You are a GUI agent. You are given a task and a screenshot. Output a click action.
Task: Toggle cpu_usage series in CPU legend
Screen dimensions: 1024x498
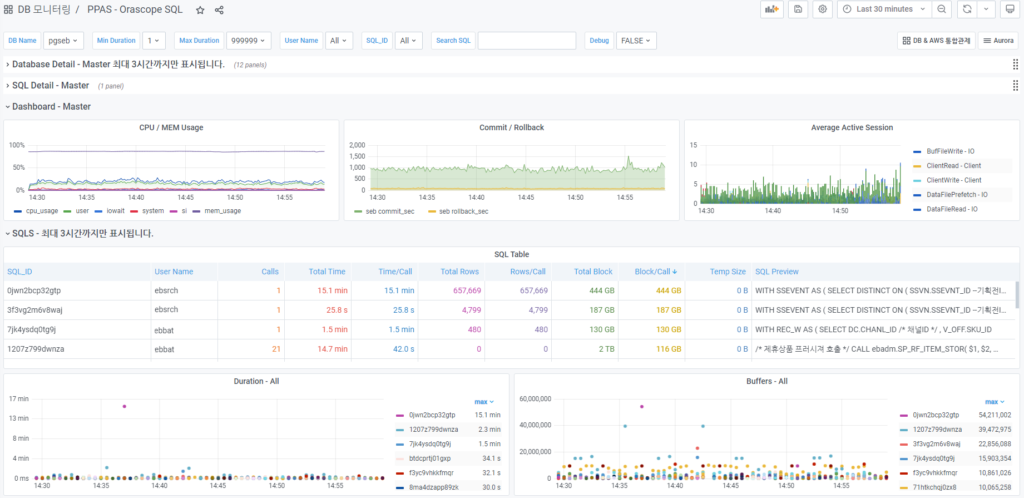(43, 212)
